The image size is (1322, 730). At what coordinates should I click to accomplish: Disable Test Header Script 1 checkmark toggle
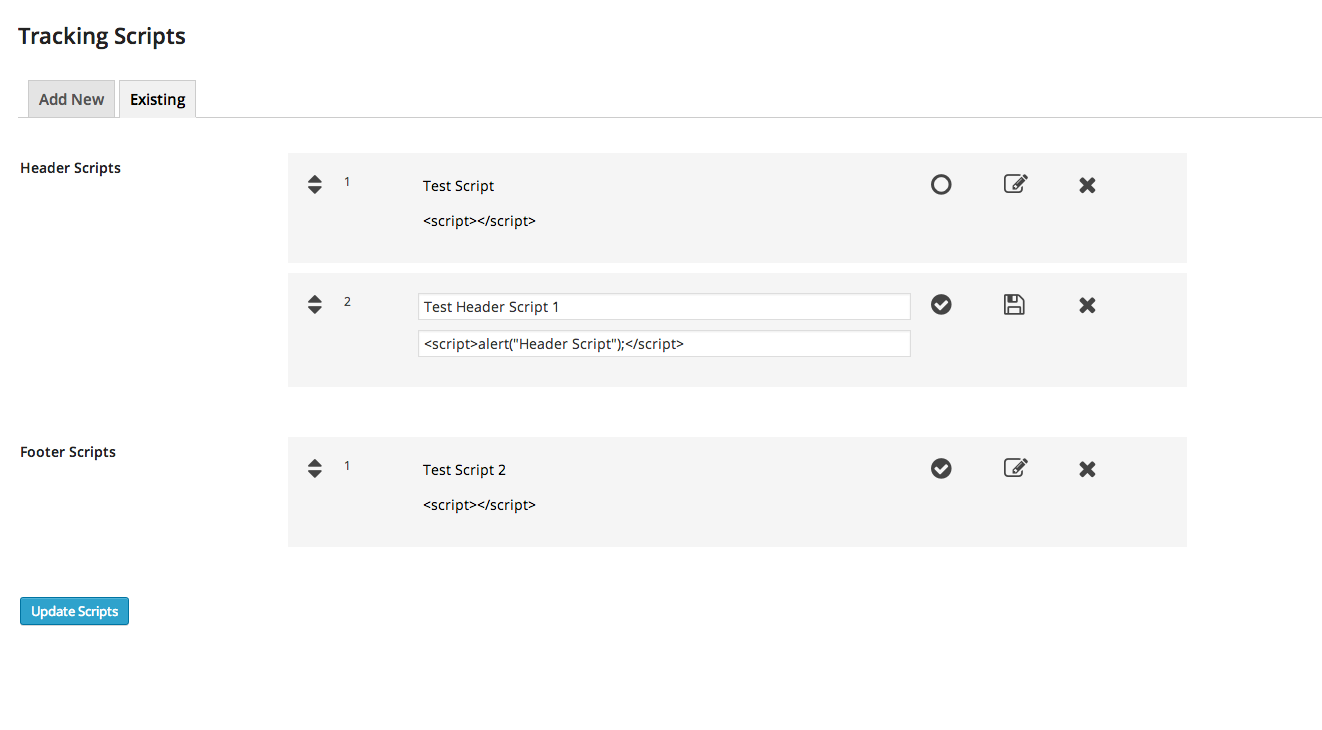[941, 304]
